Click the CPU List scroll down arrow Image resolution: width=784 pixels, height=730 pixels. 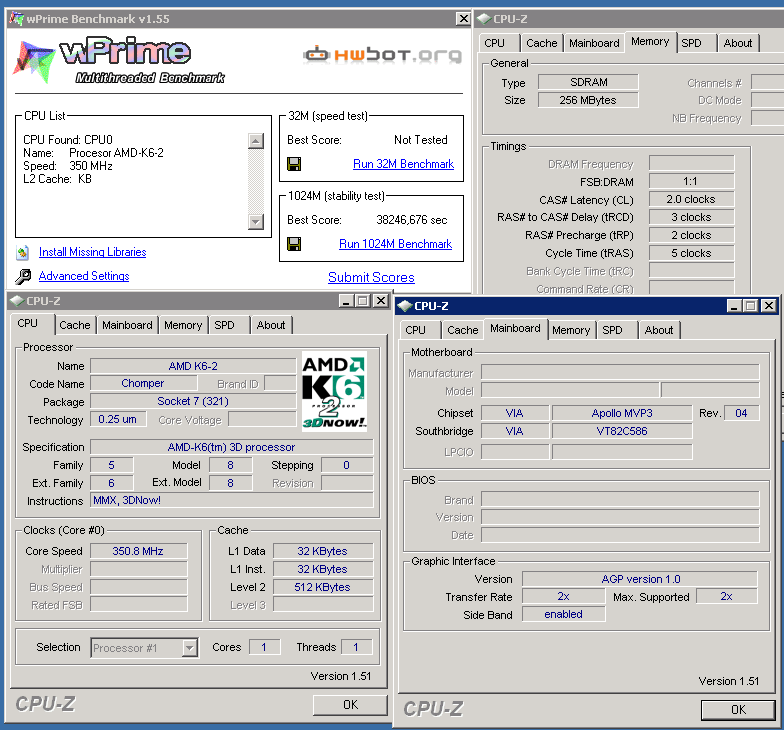pyautogui.click(x=256, y=222)
